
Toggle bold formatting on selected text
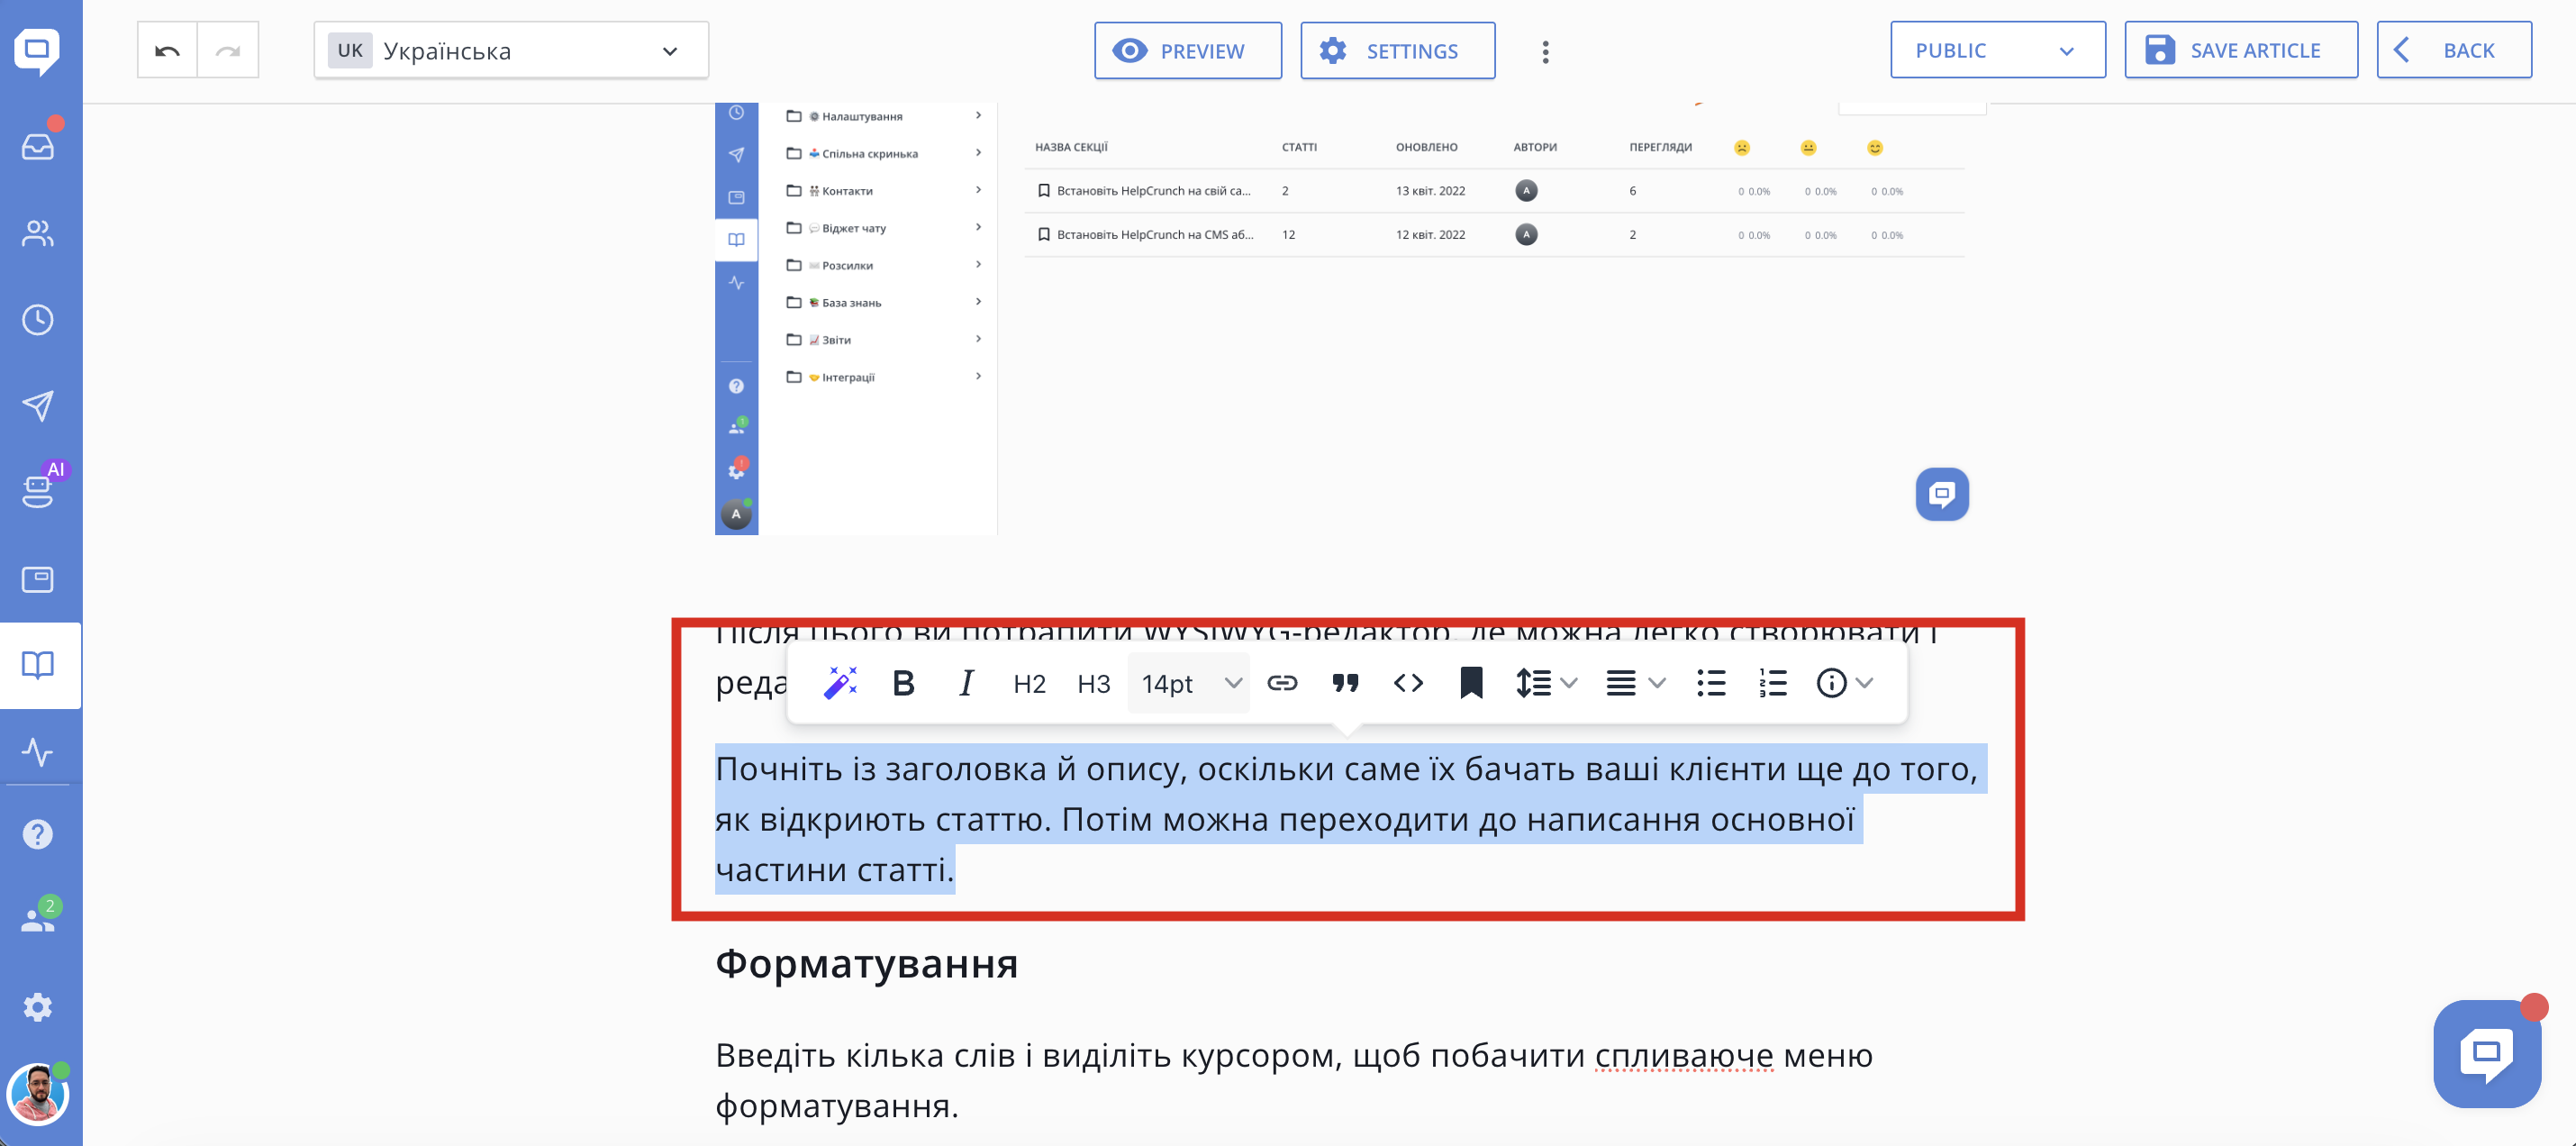click(x=903, y=683)
